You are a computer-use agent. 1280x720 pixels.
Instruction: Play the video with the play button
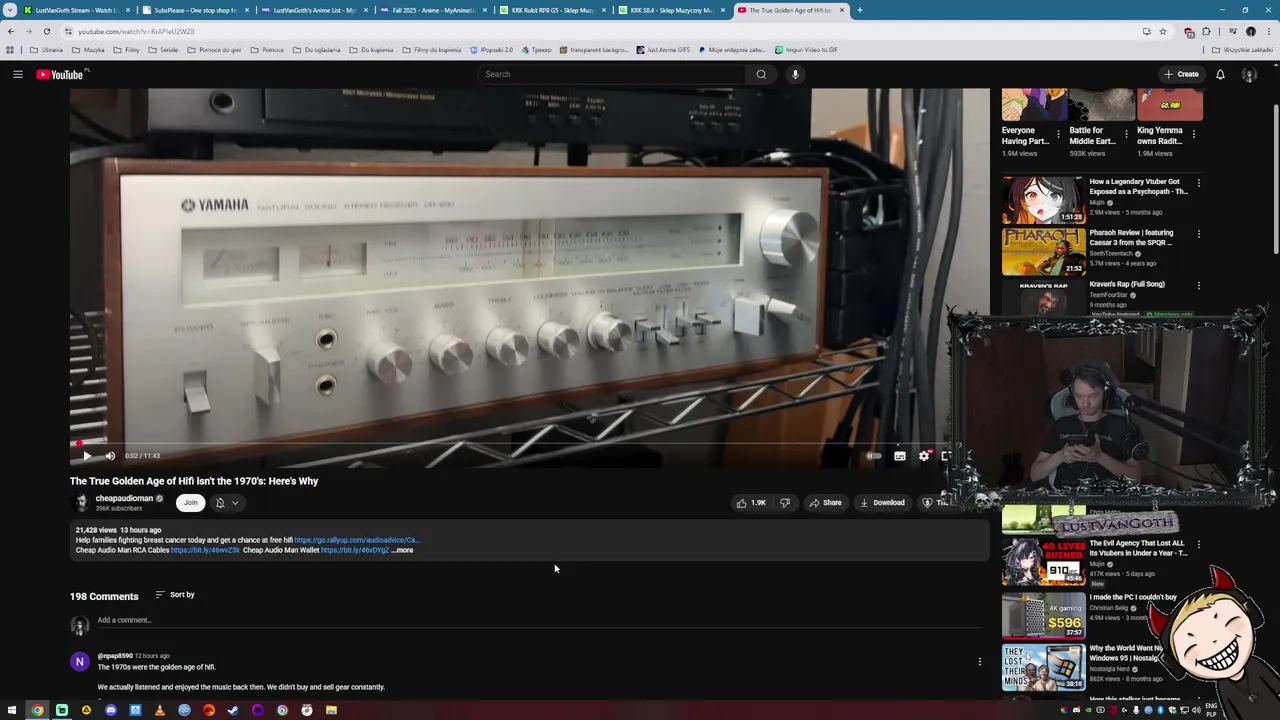(87, 456)
